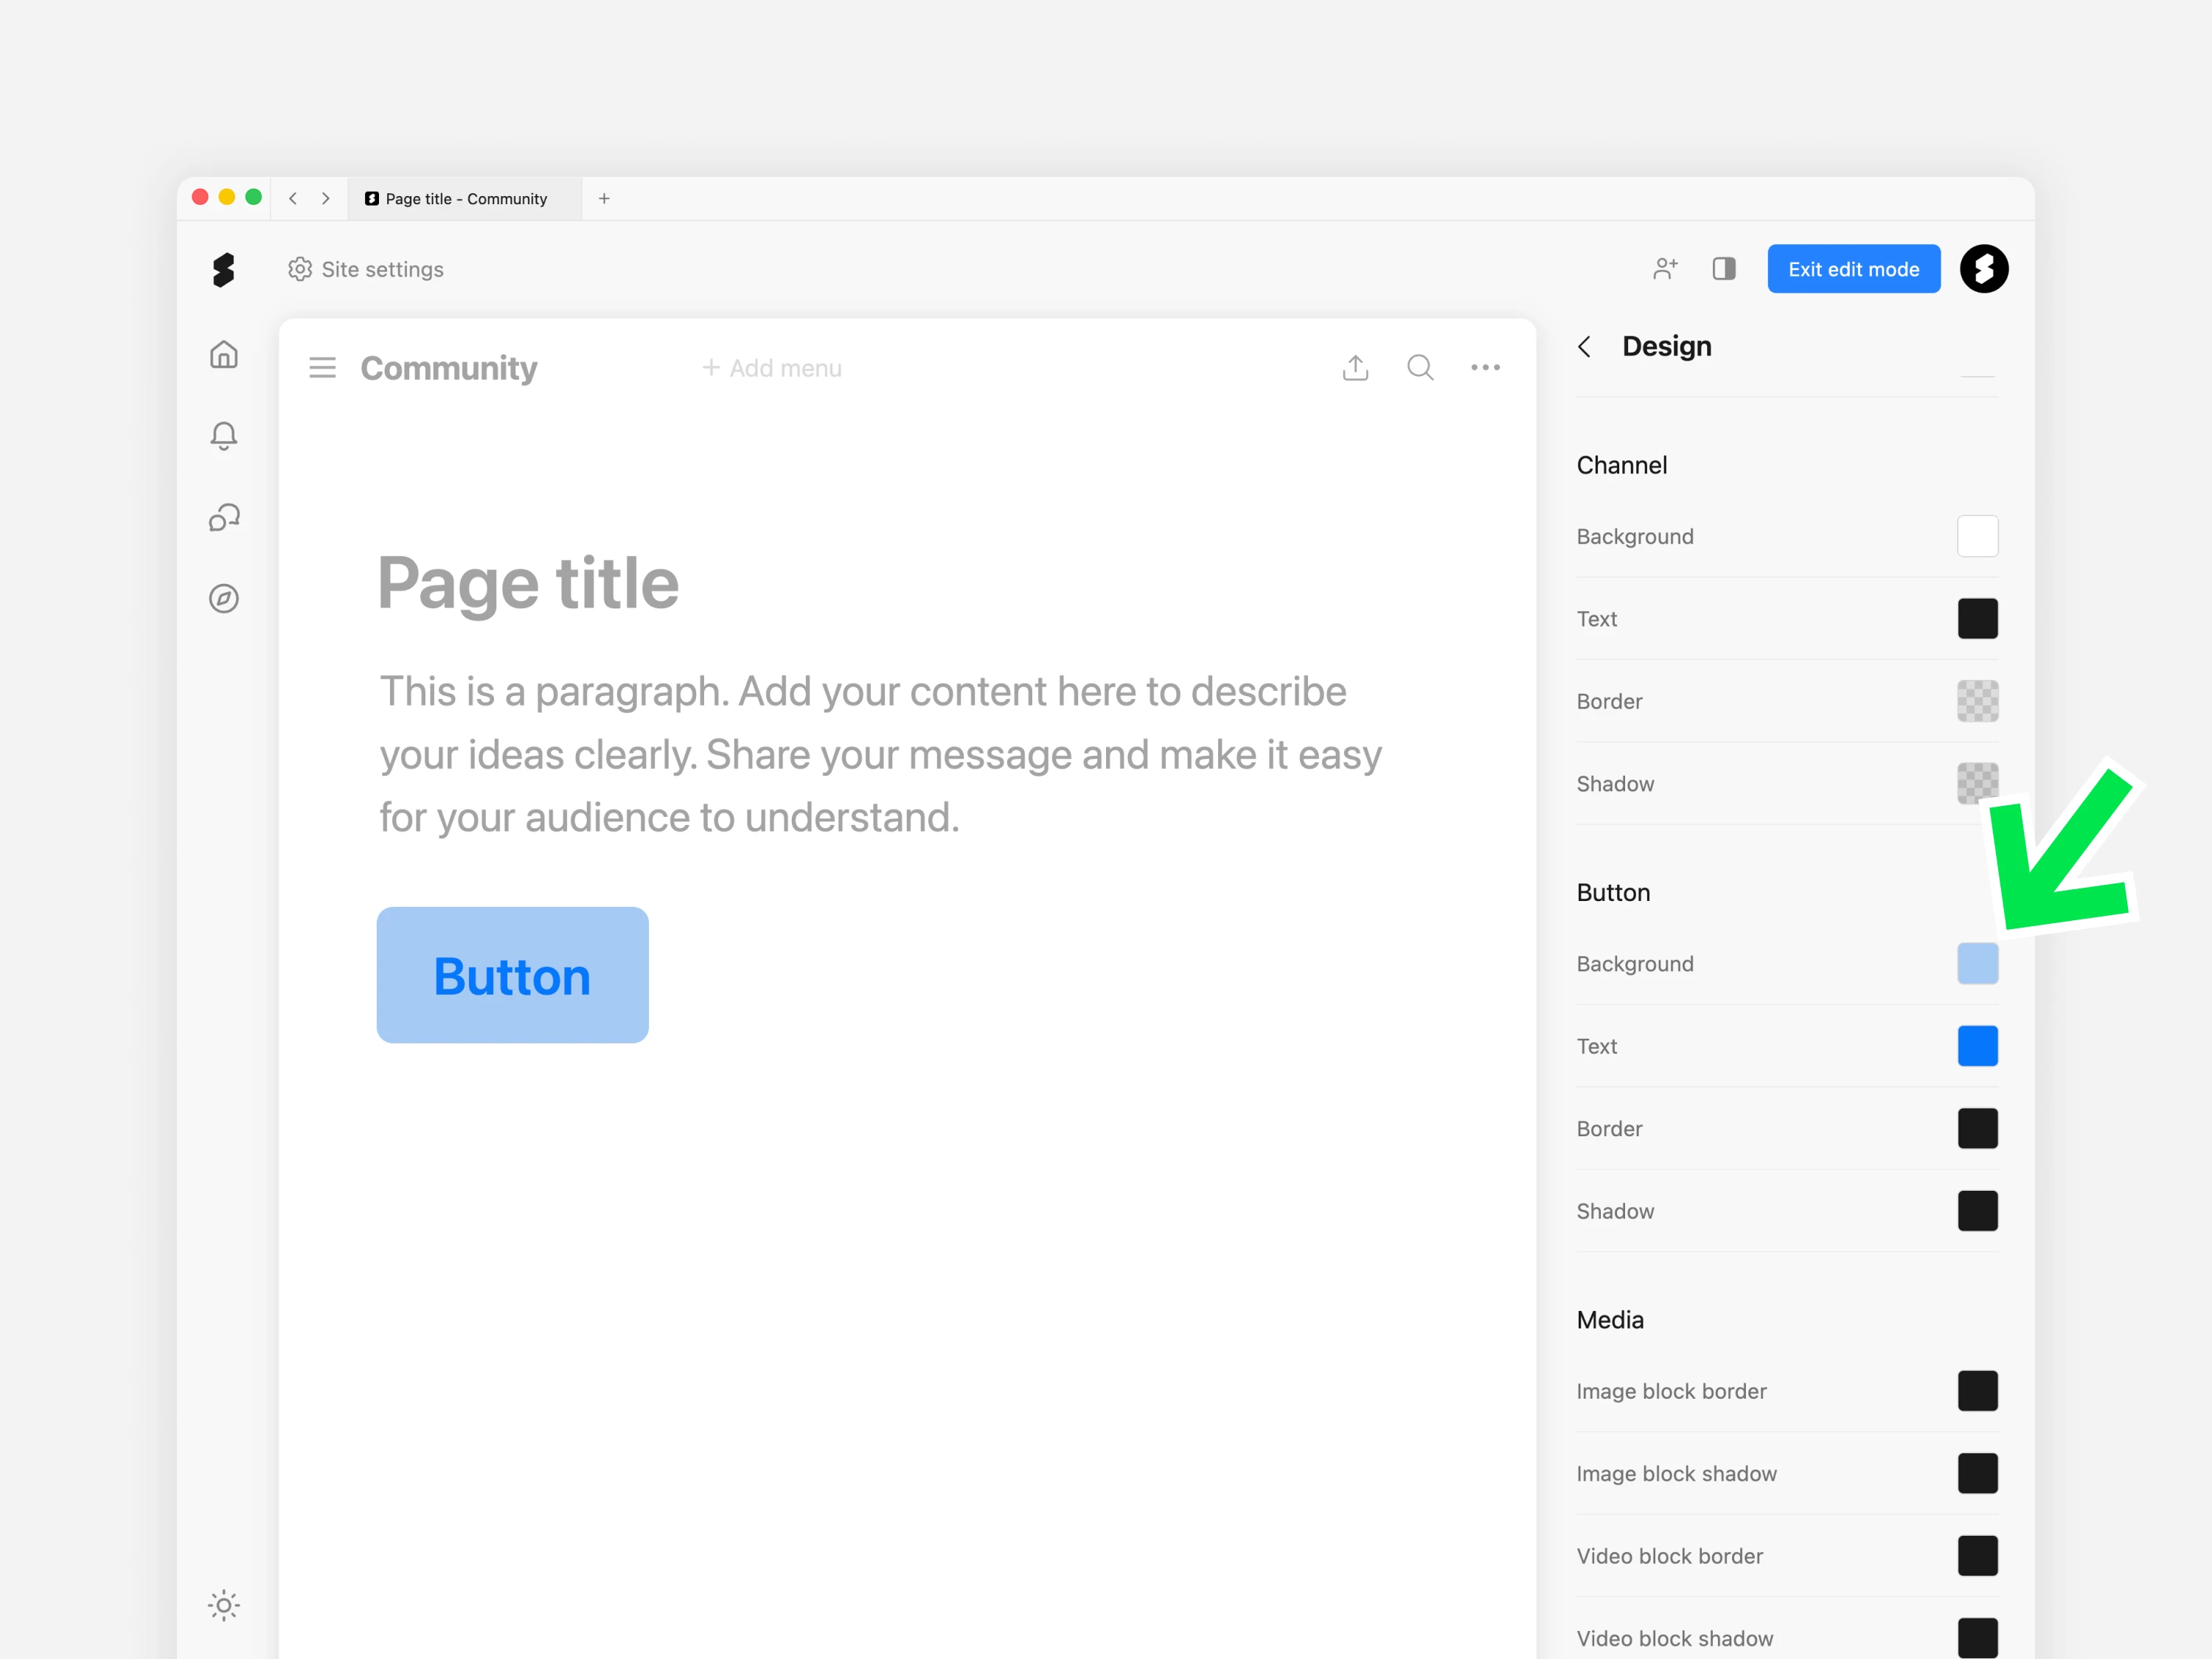
Task: Open Site settings
Action: 366,269
